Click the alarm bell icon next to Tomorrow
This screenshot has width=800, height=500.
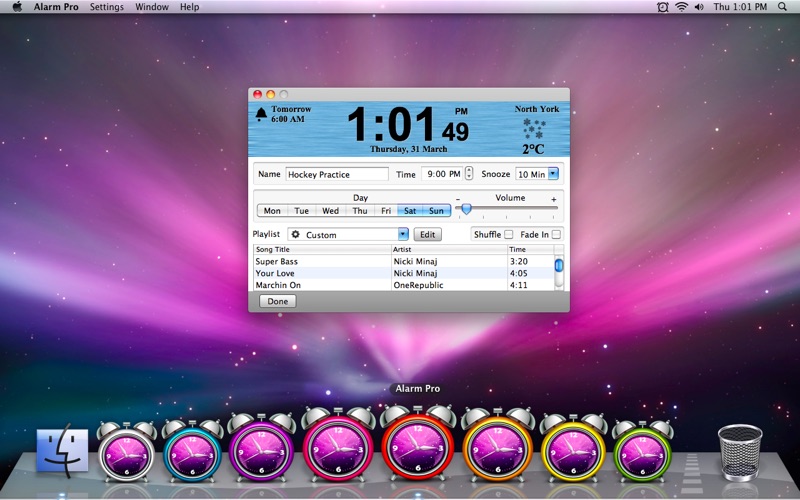pos(261,114)
